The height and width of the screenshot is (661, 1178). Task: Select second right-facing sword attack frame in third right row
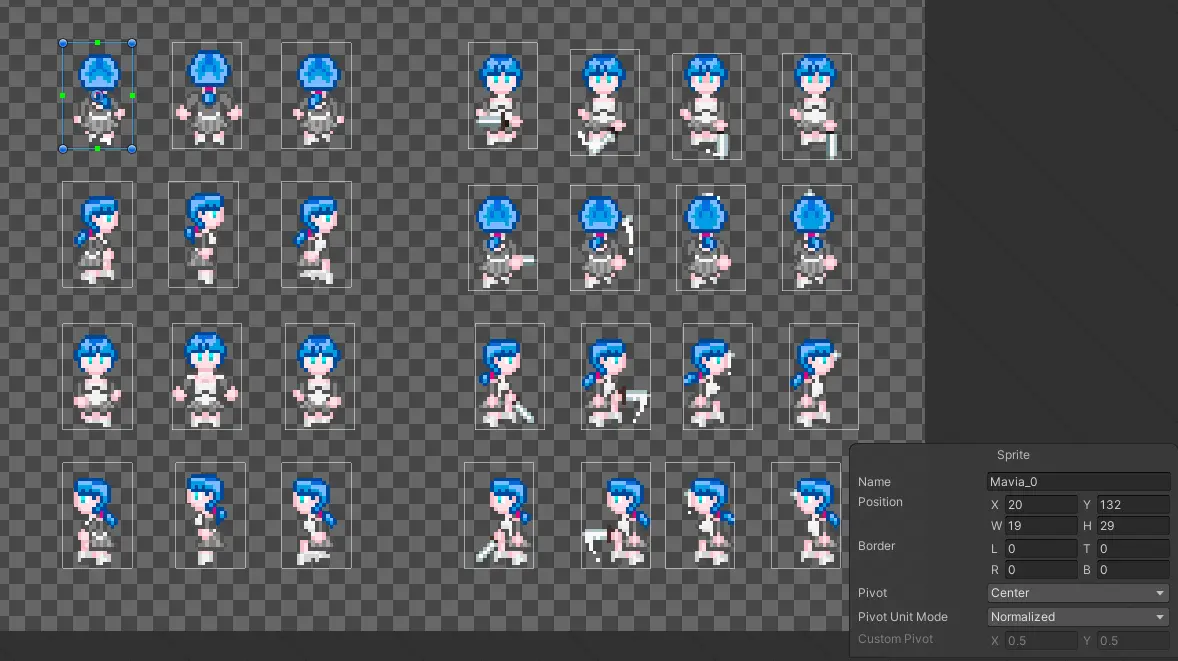pyautogui.click(x=616, y=376)
